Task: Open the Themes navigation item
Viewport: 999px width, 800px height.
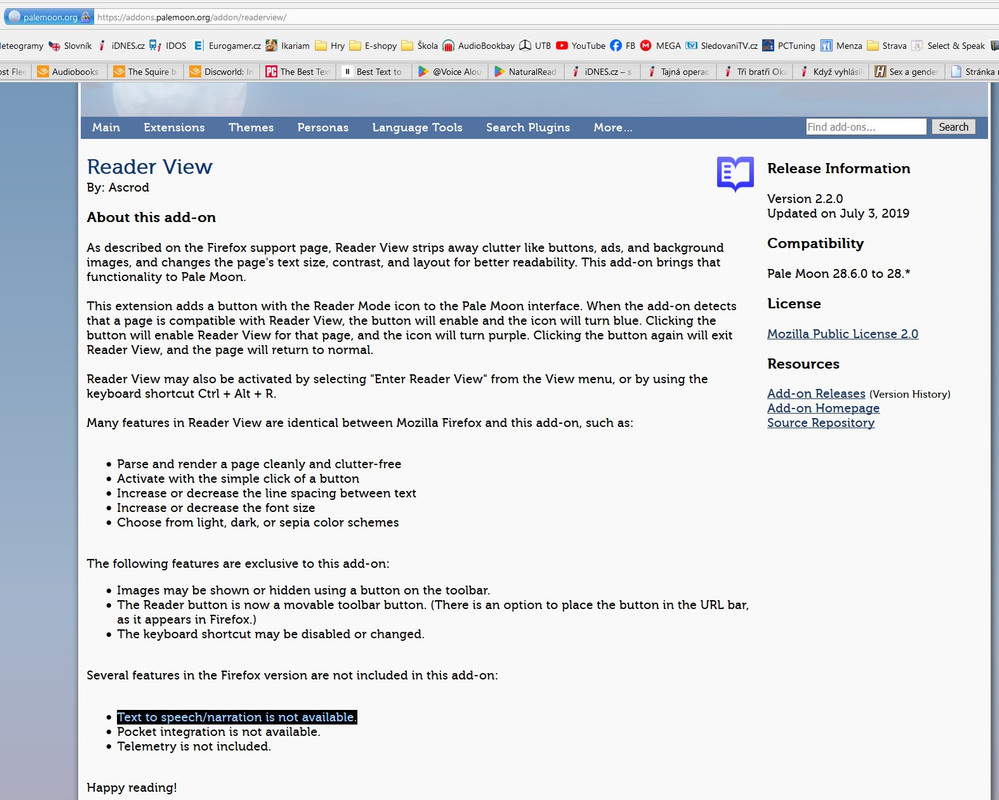Action: [251, 127]
